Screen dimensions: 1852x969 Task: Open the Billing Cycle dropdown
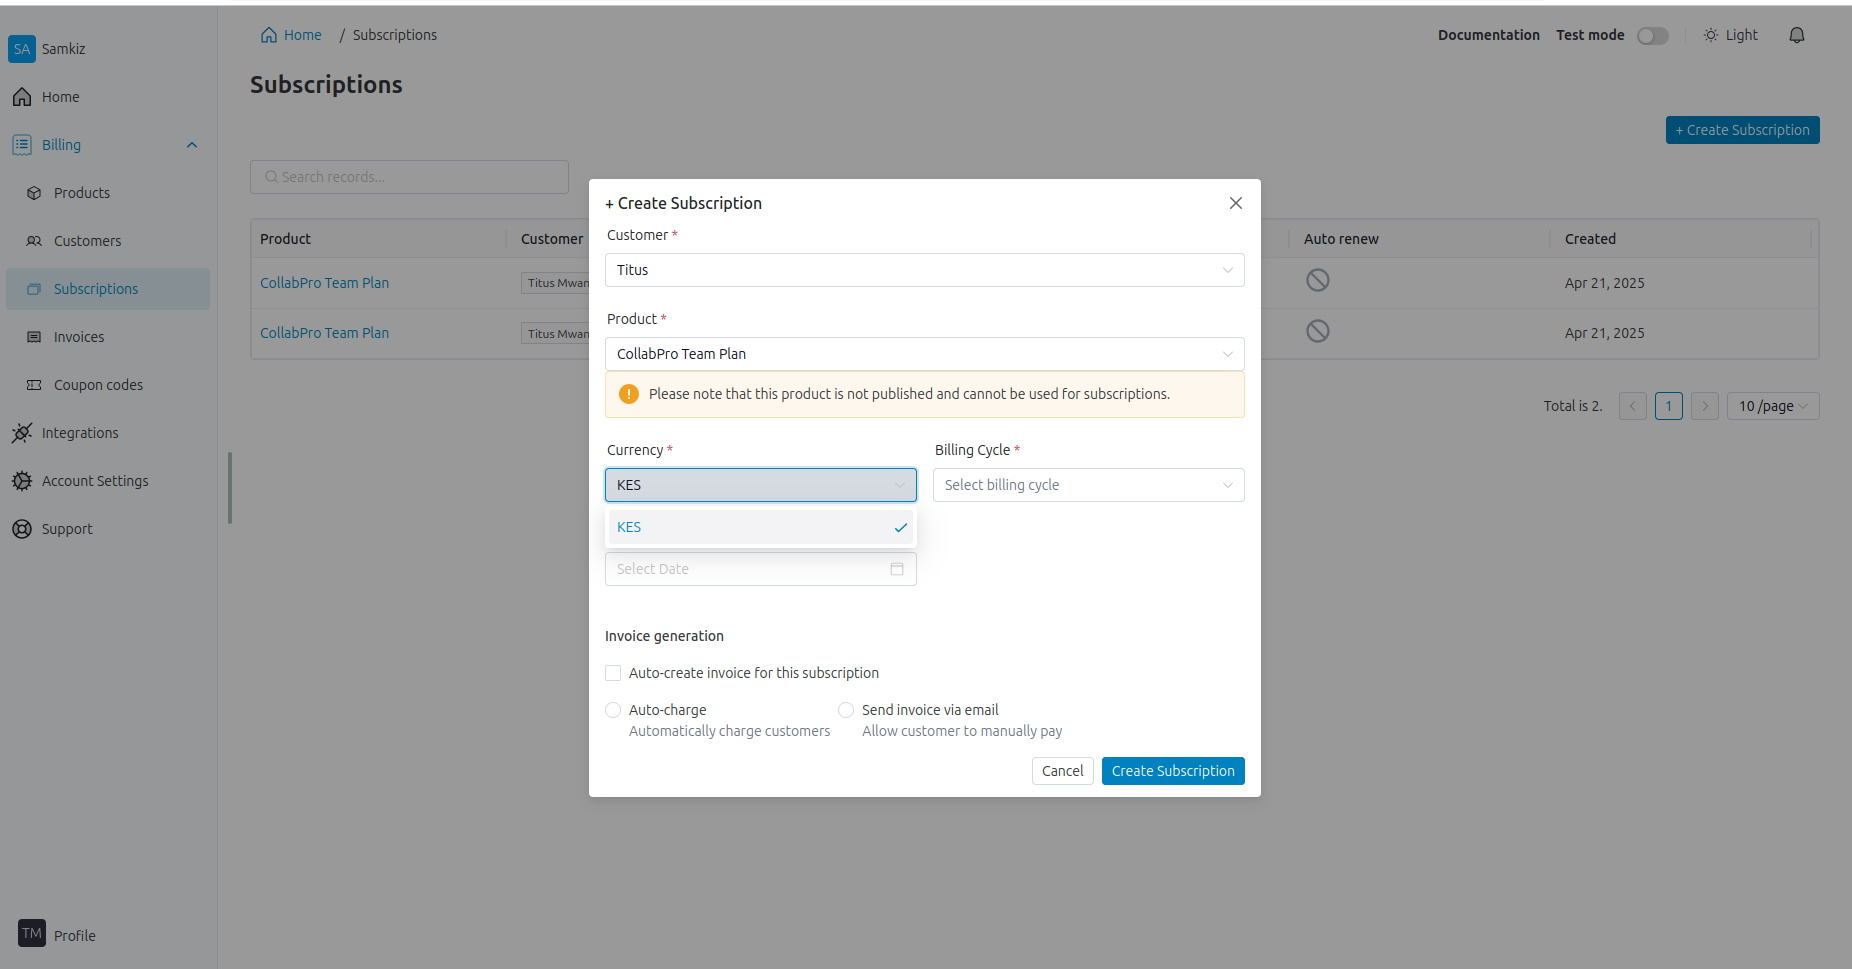tap(1088, 485)
